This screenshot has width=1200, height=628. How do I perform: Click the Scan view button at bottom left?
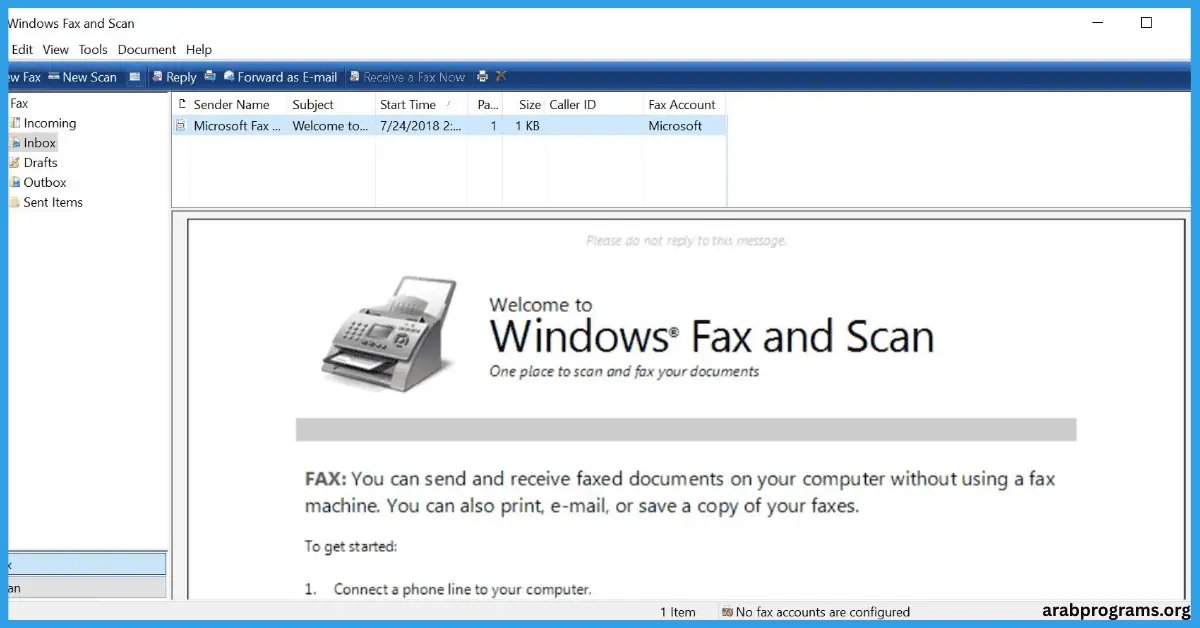[87, 588]
